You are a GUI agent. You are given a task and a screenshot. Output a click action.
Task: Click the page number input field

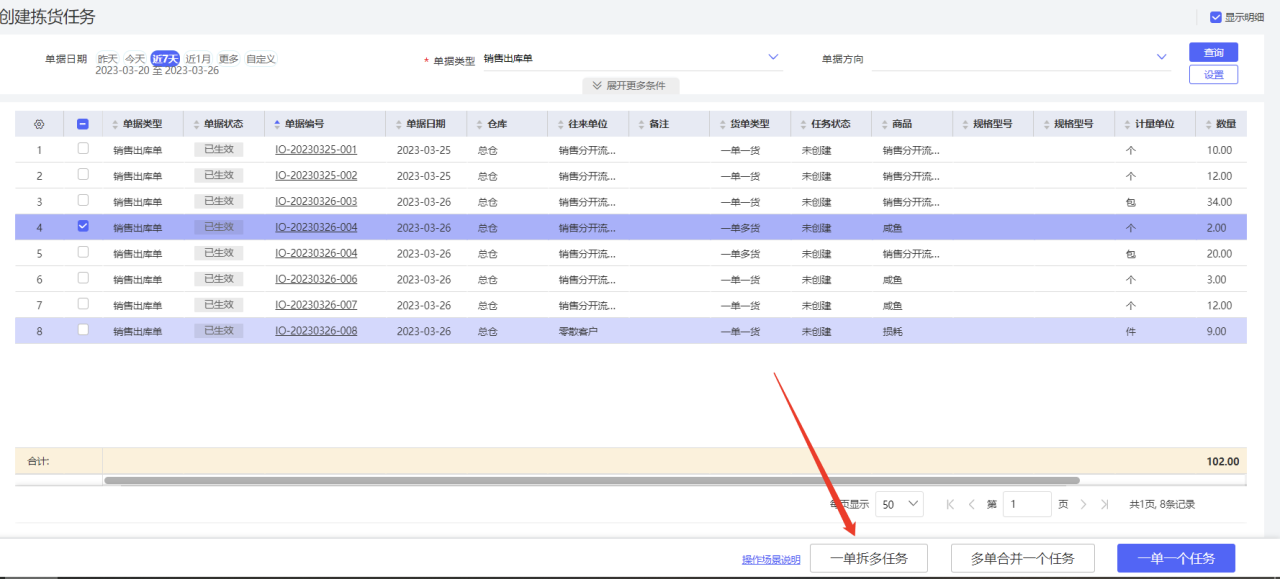tap(1027, 505)
